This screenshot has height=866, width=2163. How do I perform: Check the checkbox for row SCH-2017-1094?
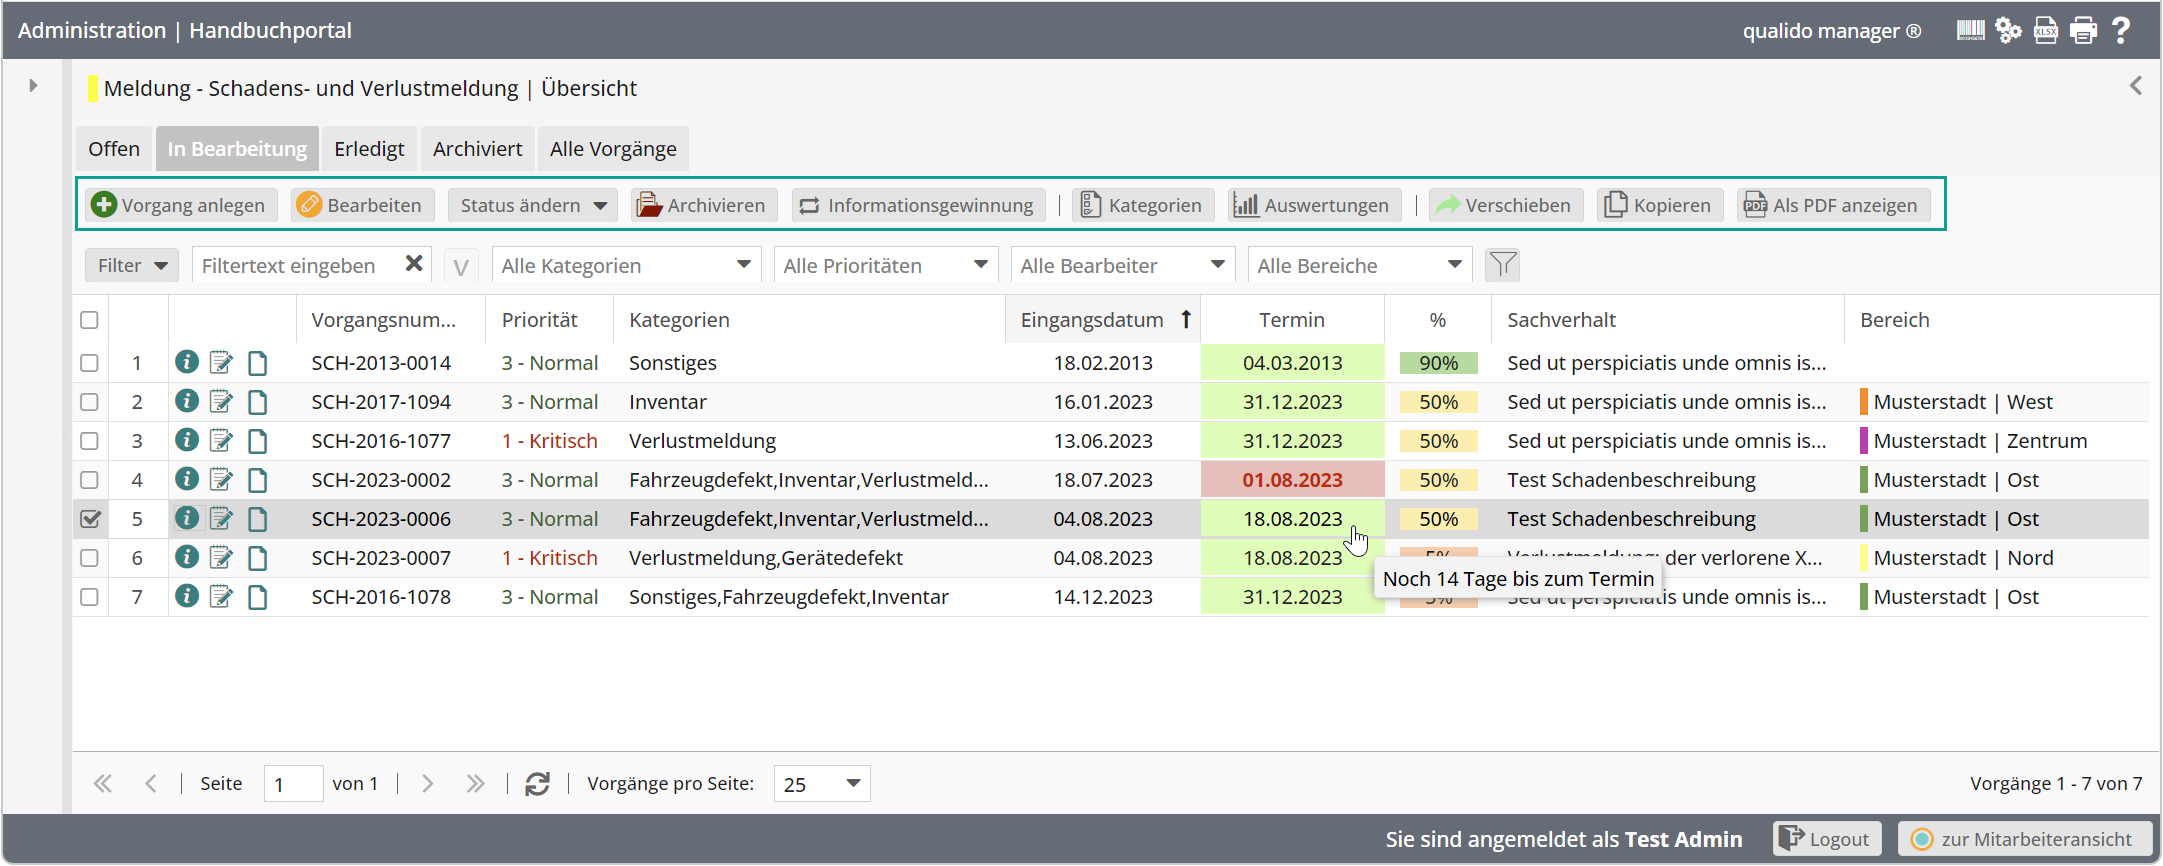89,402
